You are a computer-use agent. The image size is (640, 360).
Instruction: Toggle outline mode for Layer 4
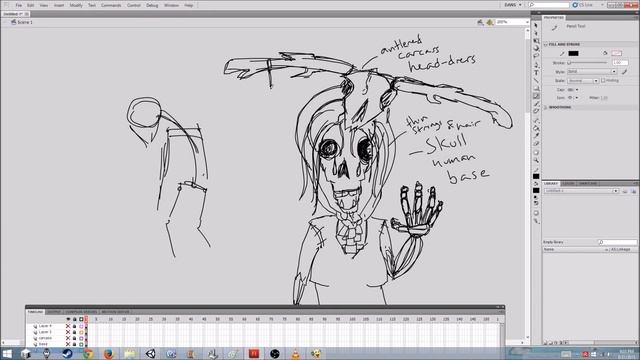tap(81, 326)
